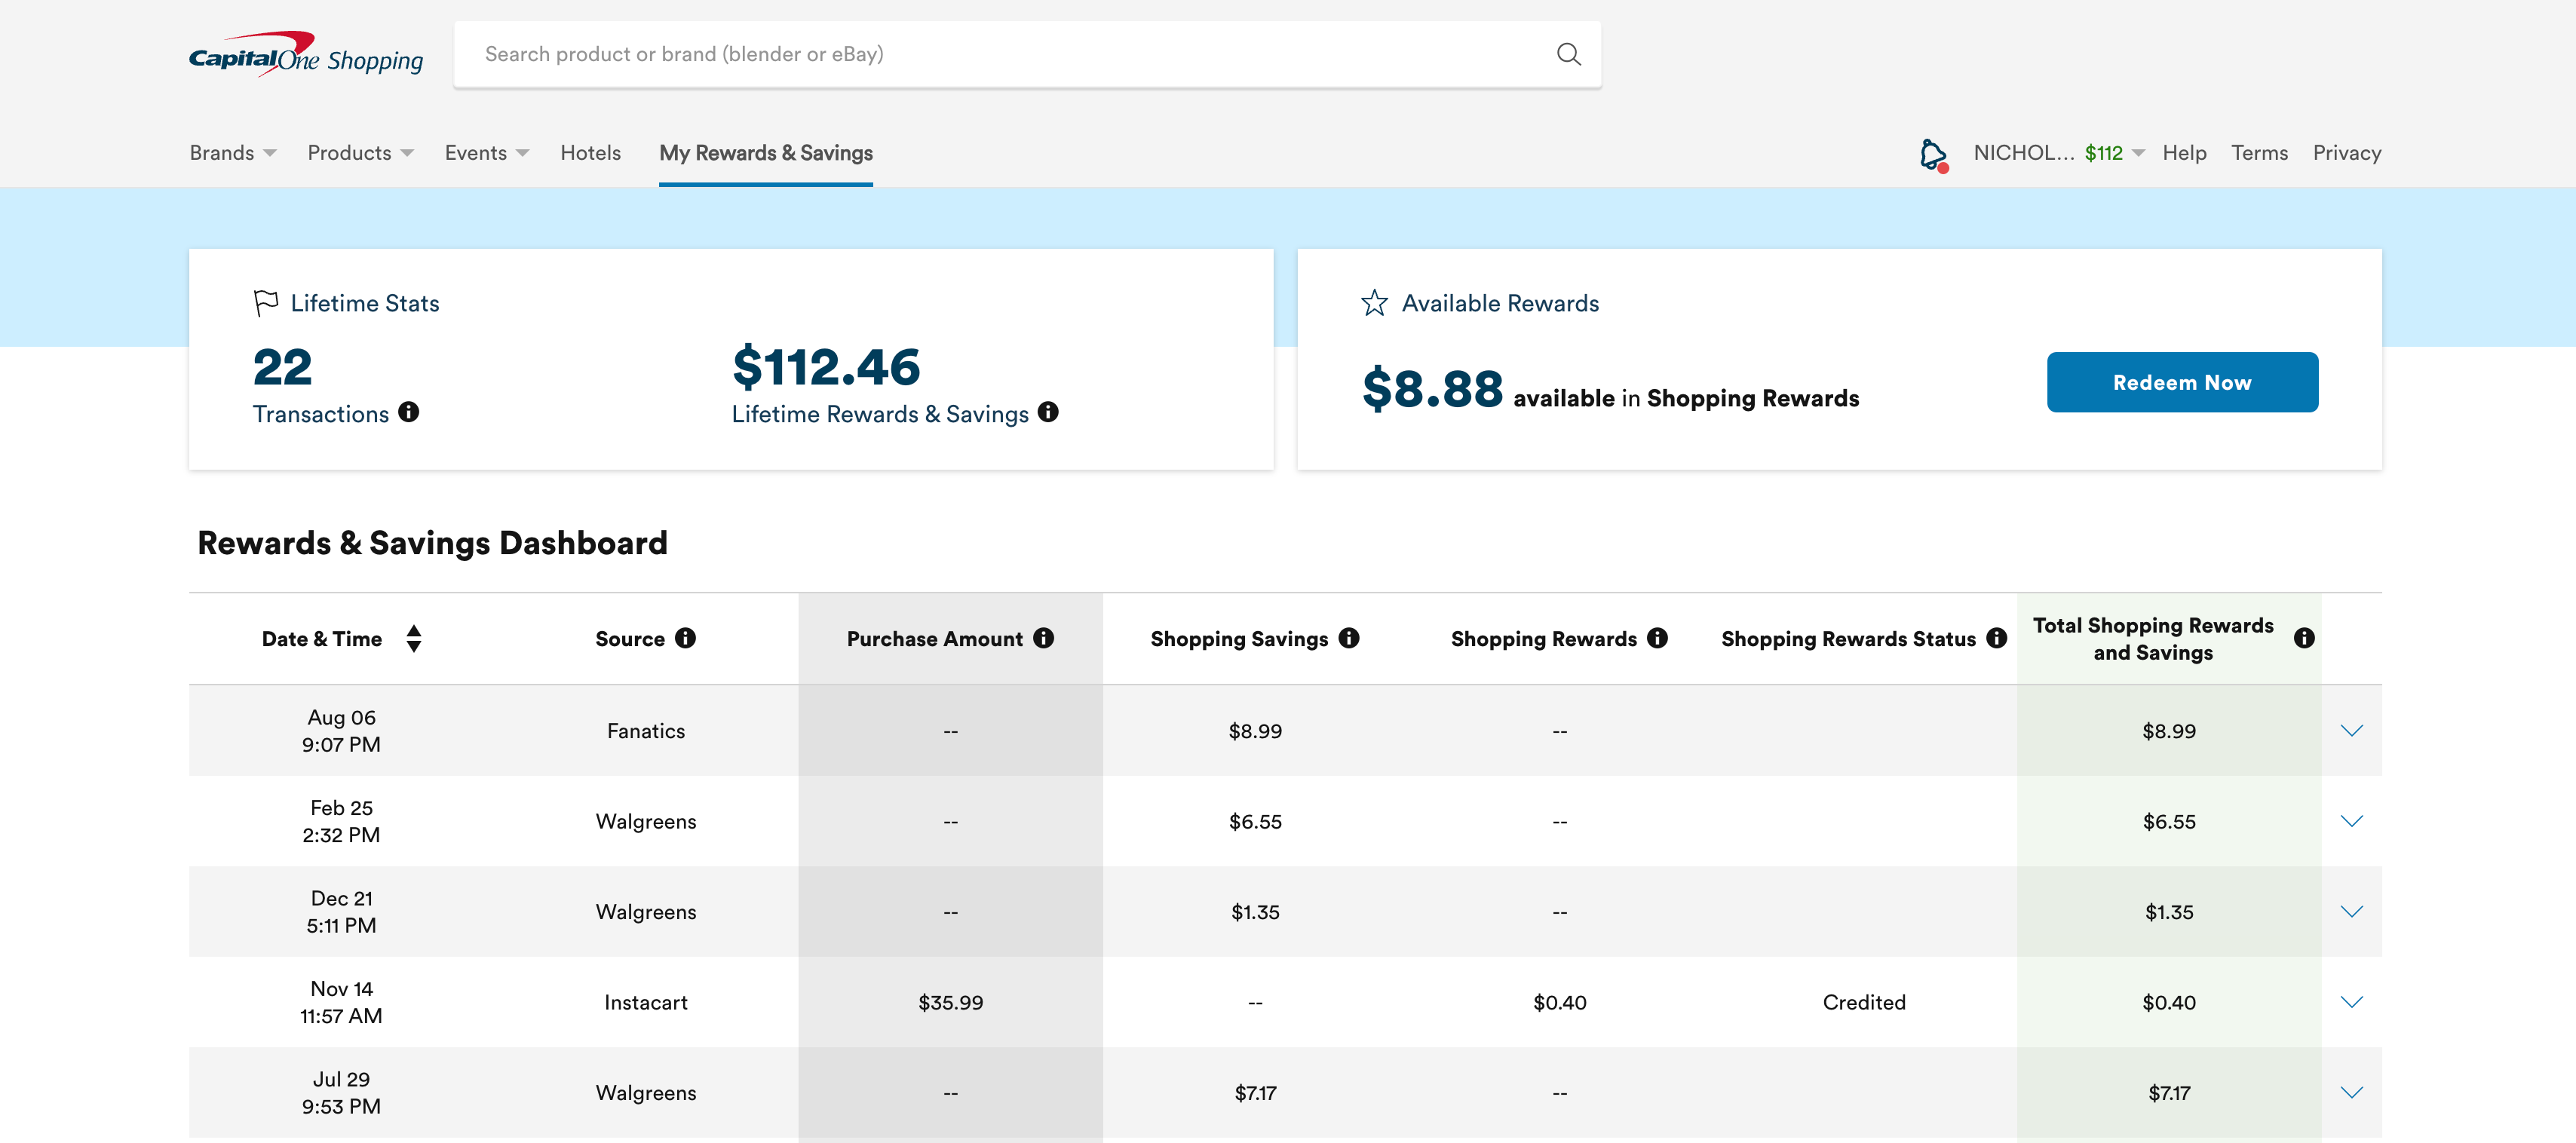Select My Rewards & Savings tab
This screenshot has height=1143, width=2576.
pyautogui.click(x=765, y=153)
